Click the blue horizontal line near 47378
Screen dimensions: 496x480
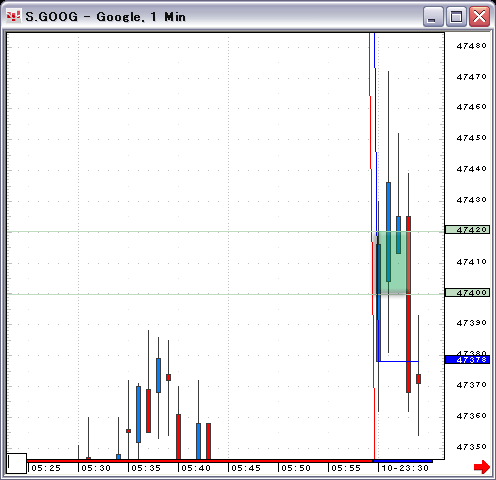(x=398, y=361)
